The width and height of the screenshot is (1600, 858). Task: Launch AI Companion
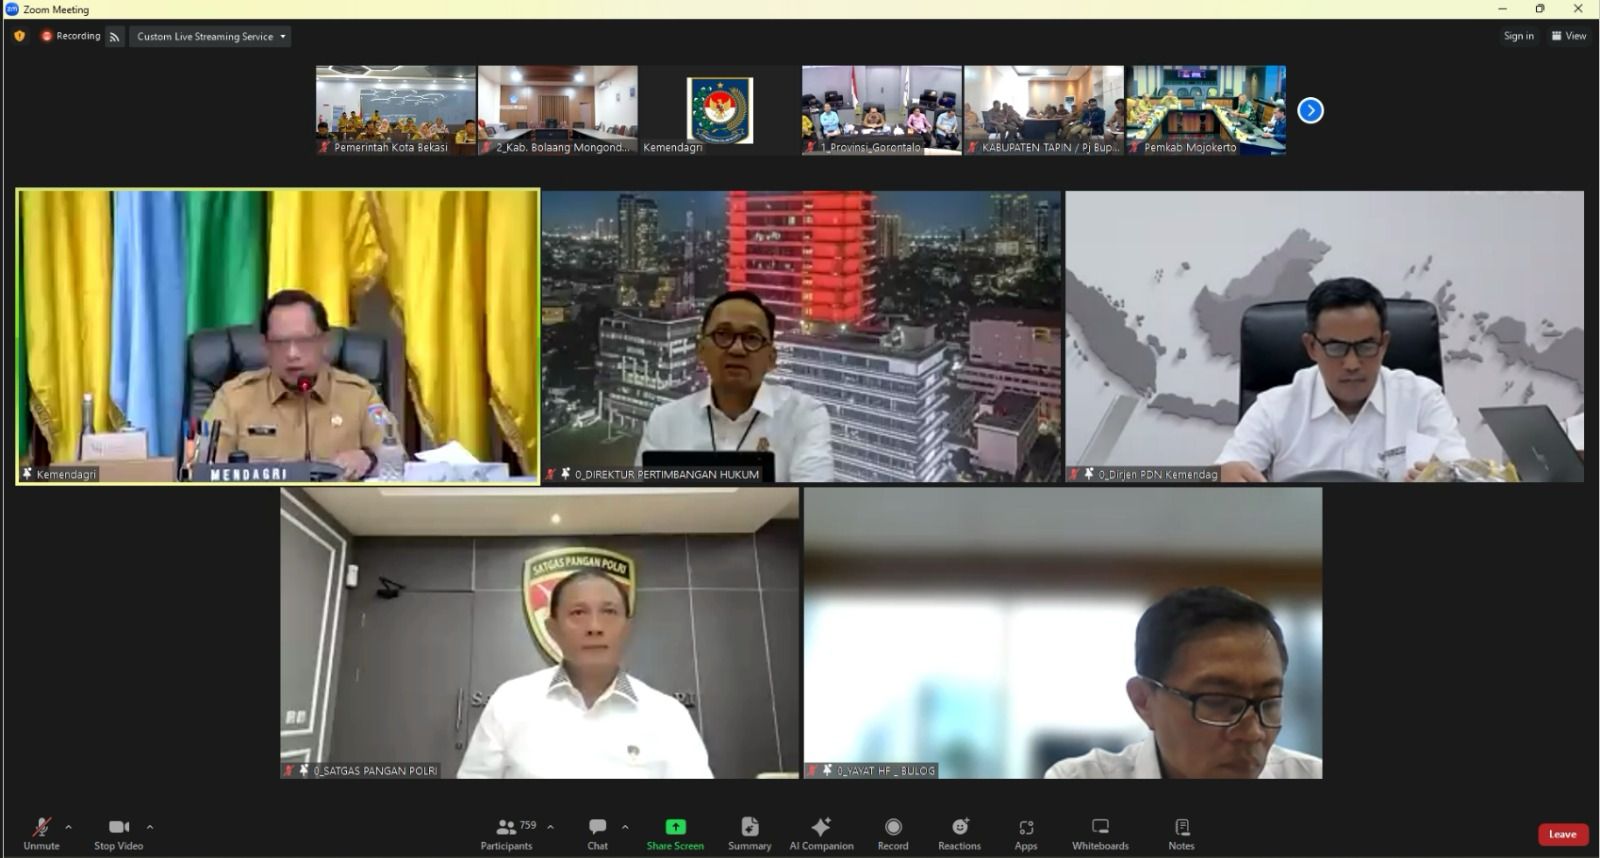[821, 833]
